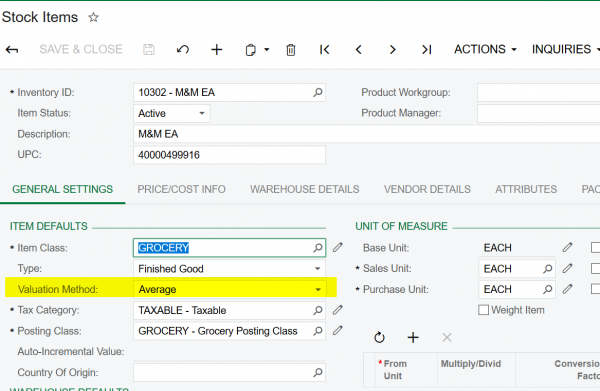The height and width of the screenshot is (391, 600).
Task: Add a new stock item record
Action: pyautogui.click(x=217, y=50)
